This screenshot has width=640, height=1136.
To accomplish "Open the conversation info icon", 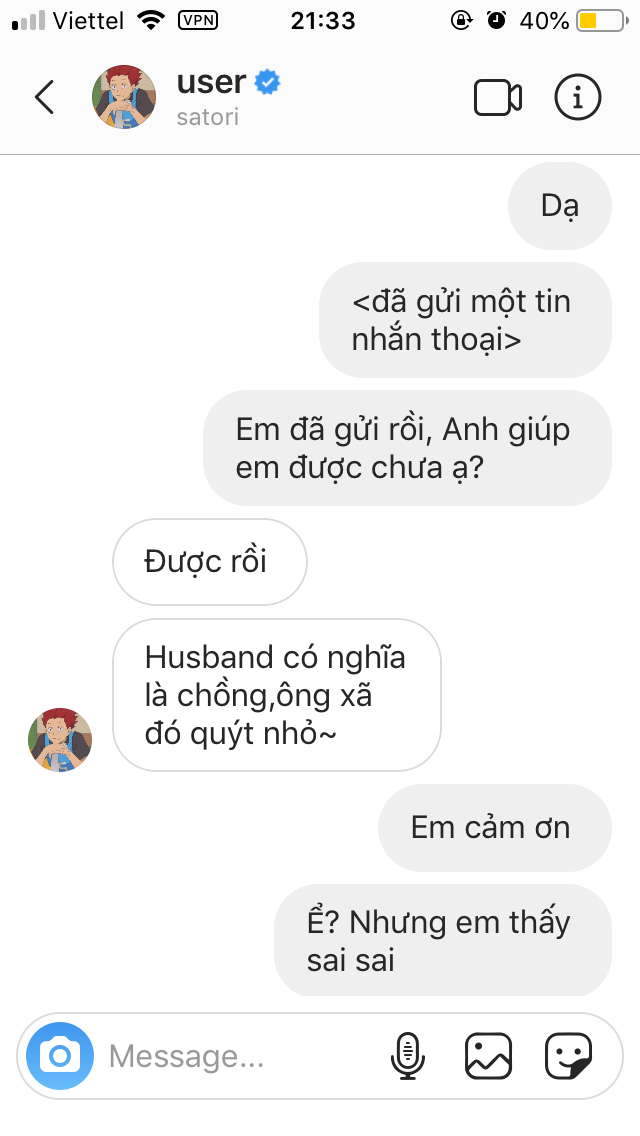I will click(x=578, y=97).
